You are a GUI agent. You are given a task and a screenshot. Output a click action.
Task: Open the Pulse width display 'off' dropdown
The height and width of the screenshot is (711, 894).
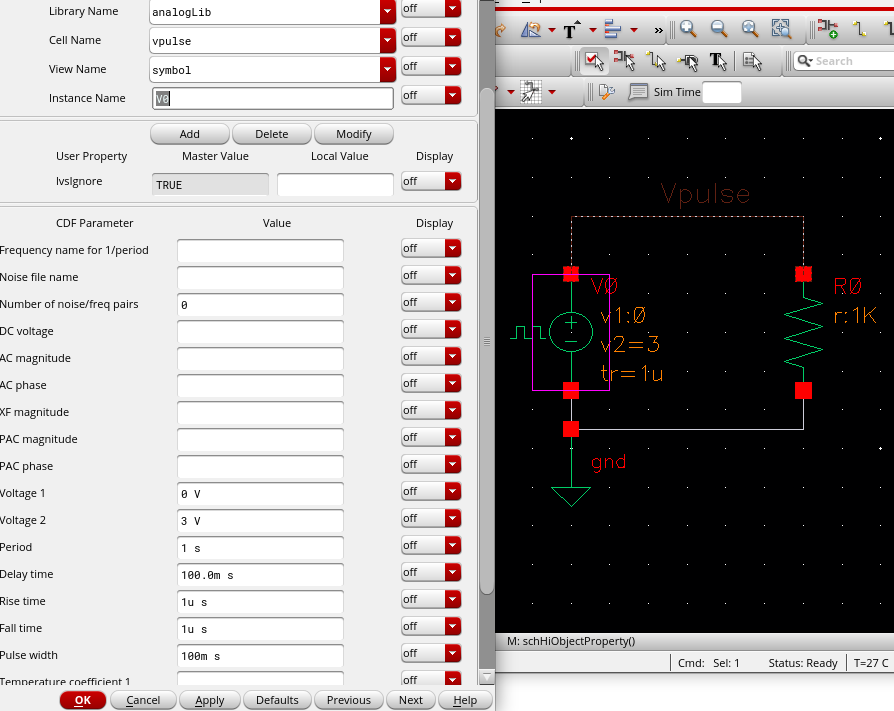pos(431,653)
